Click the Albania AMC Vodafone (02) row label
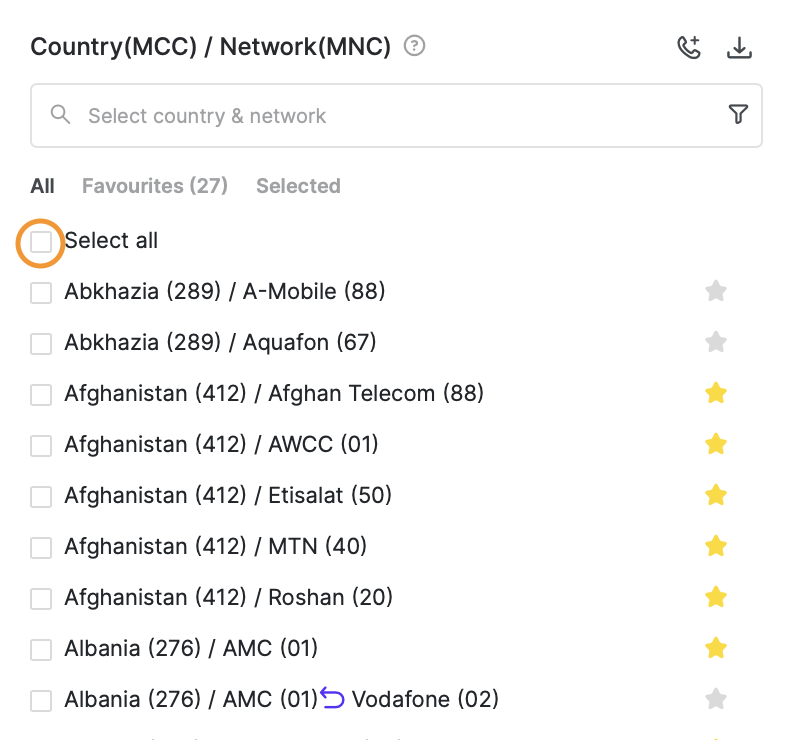The image size is (794, 754). (x=282, y=699)
